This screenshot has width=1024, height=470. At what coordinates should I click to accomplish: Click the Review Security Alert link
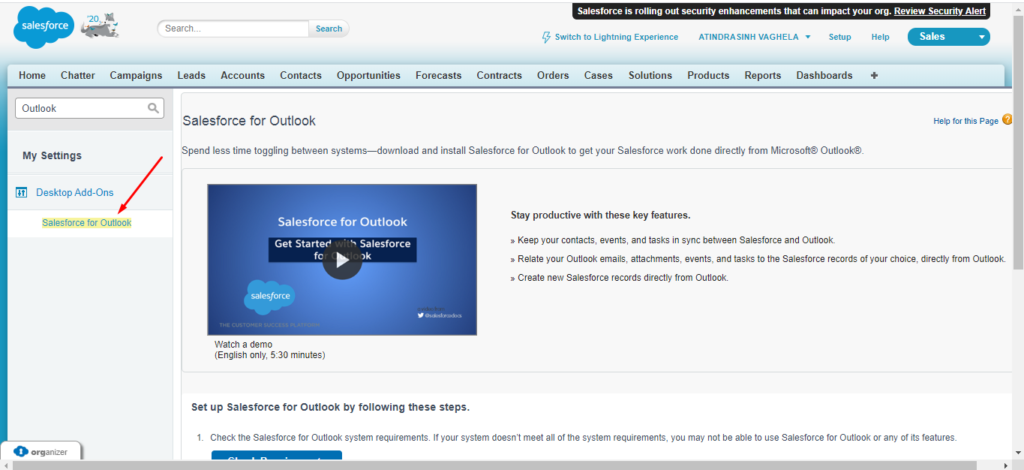click(x=940, y=11)
